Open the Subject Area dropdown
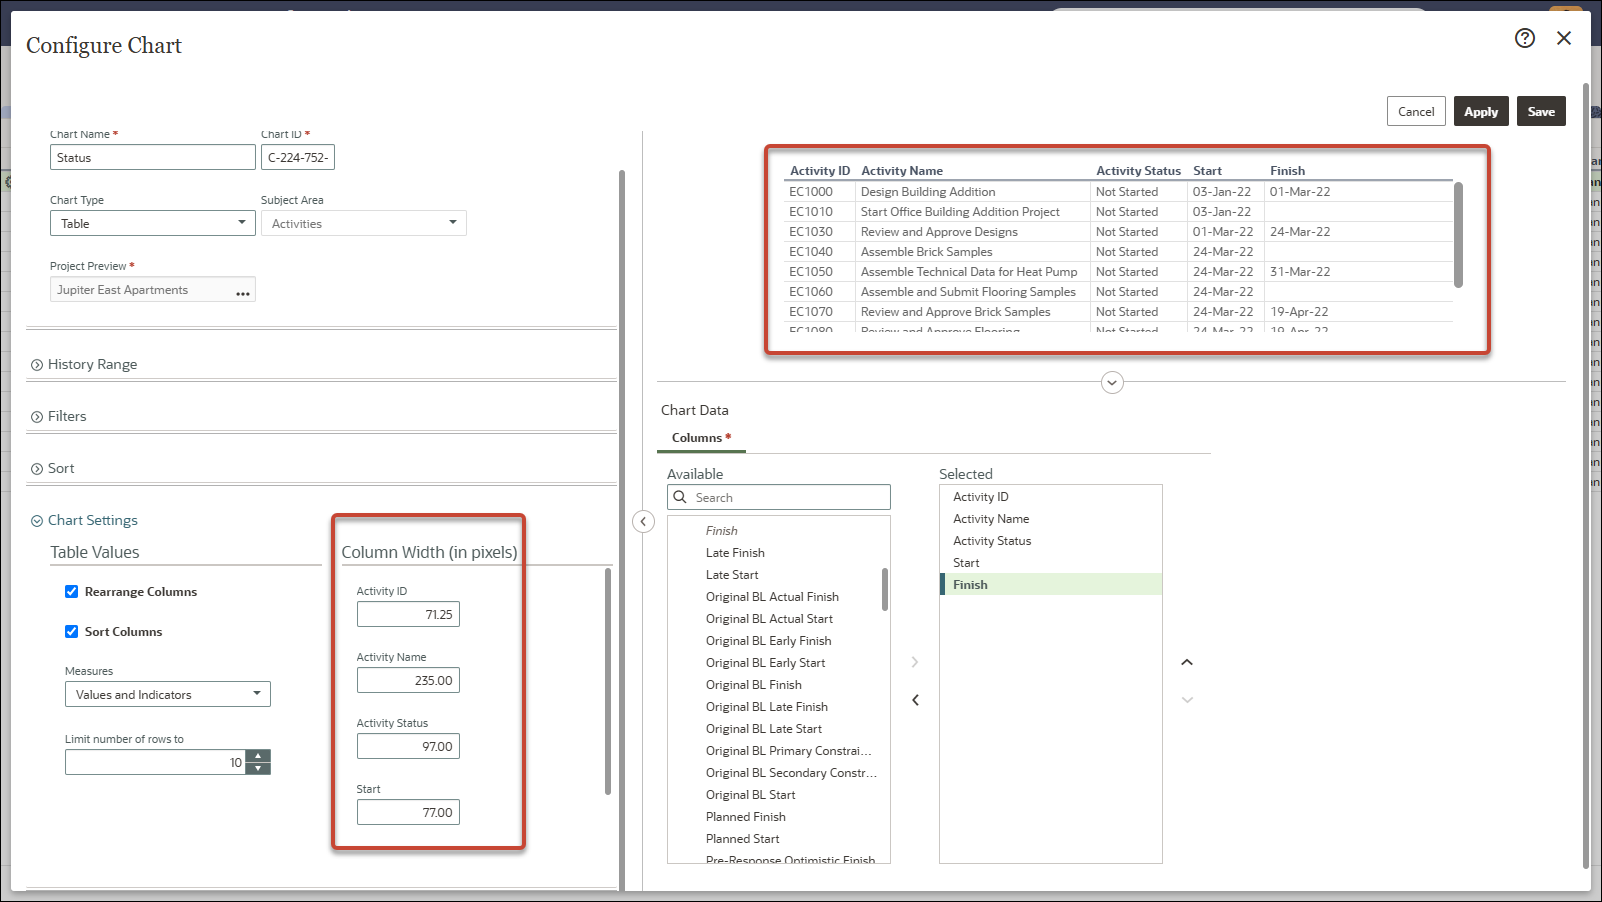Viewport: 1602px width, 902px height. (x=364, y=223)
